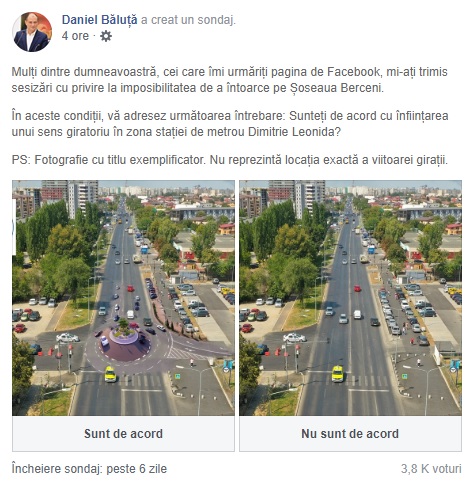Click the PS: Fotografie cu titlu exemplificator paragraph
The image size is (474, 490).
[x=230, y=160]
